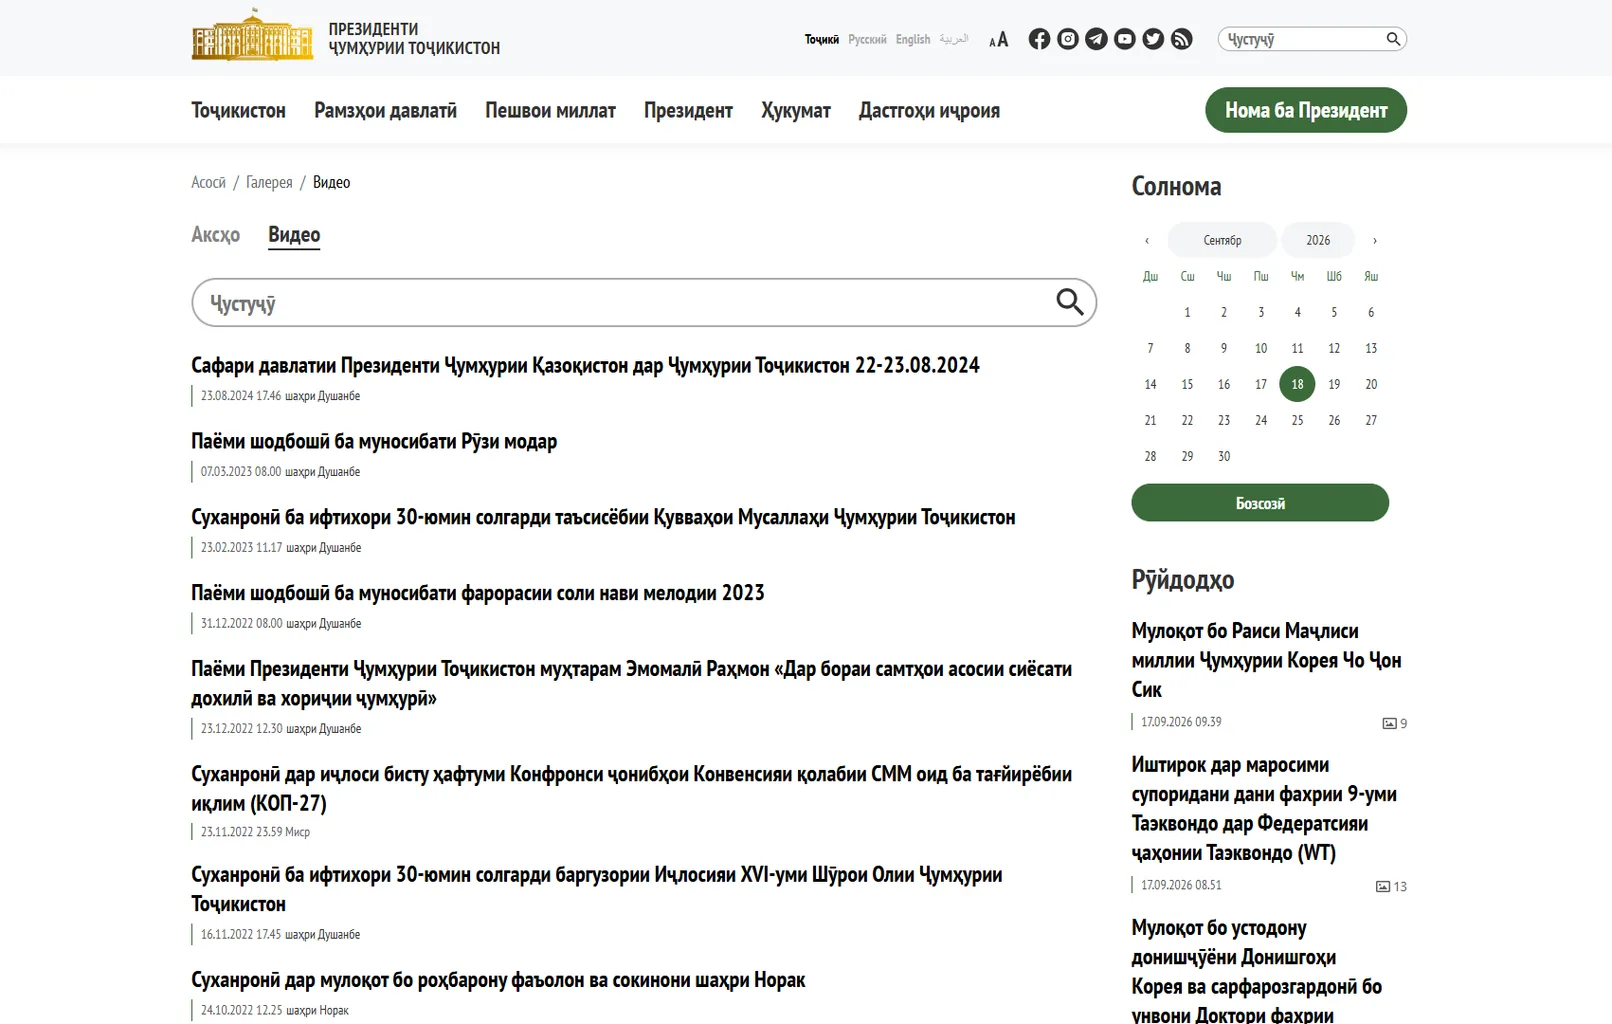Open video Паёми шодбошӣ ба муносибати Рӯзи модар
Image resolution: width=1612 pixels, height=1024 pixels.
(x=374, y=441)
